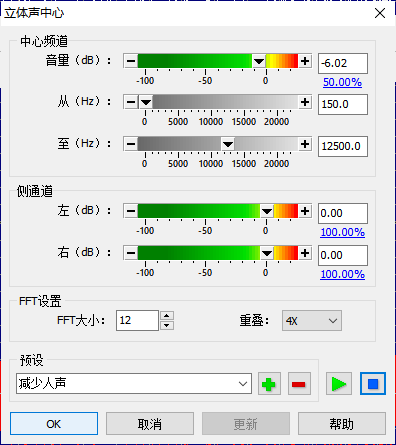Open 帮助 for this dialog
The width and height of the screenshot is (396, 445).
click(342, 424)
